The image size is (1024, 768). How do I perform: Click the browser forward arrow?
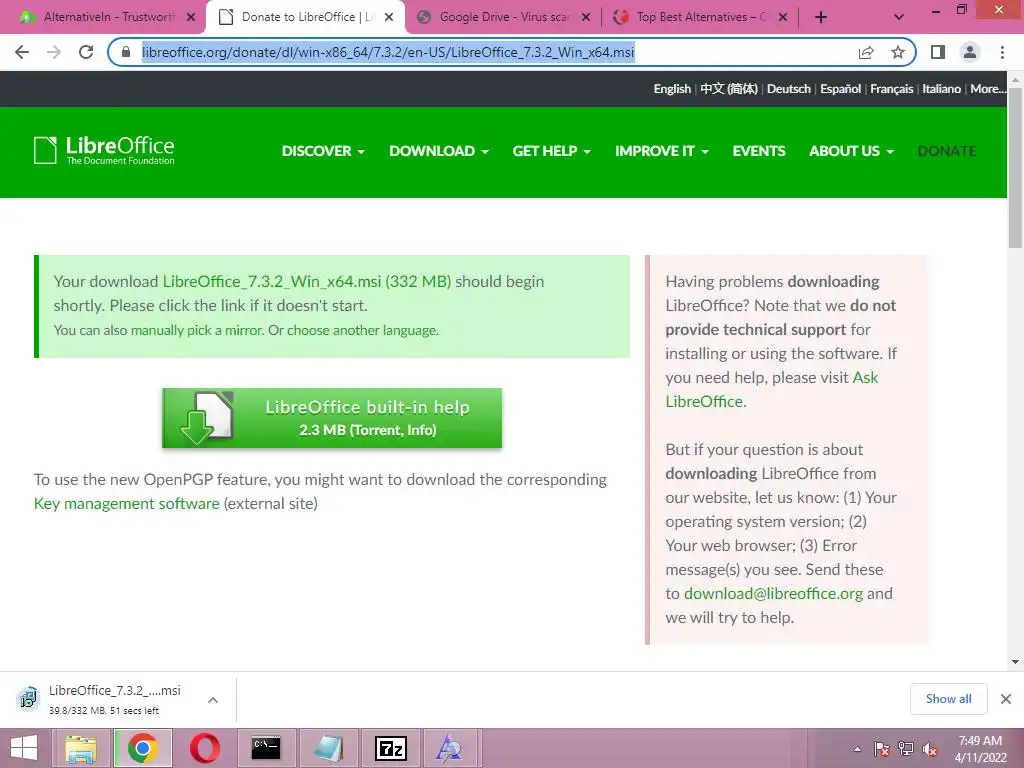tap(54, 52)
